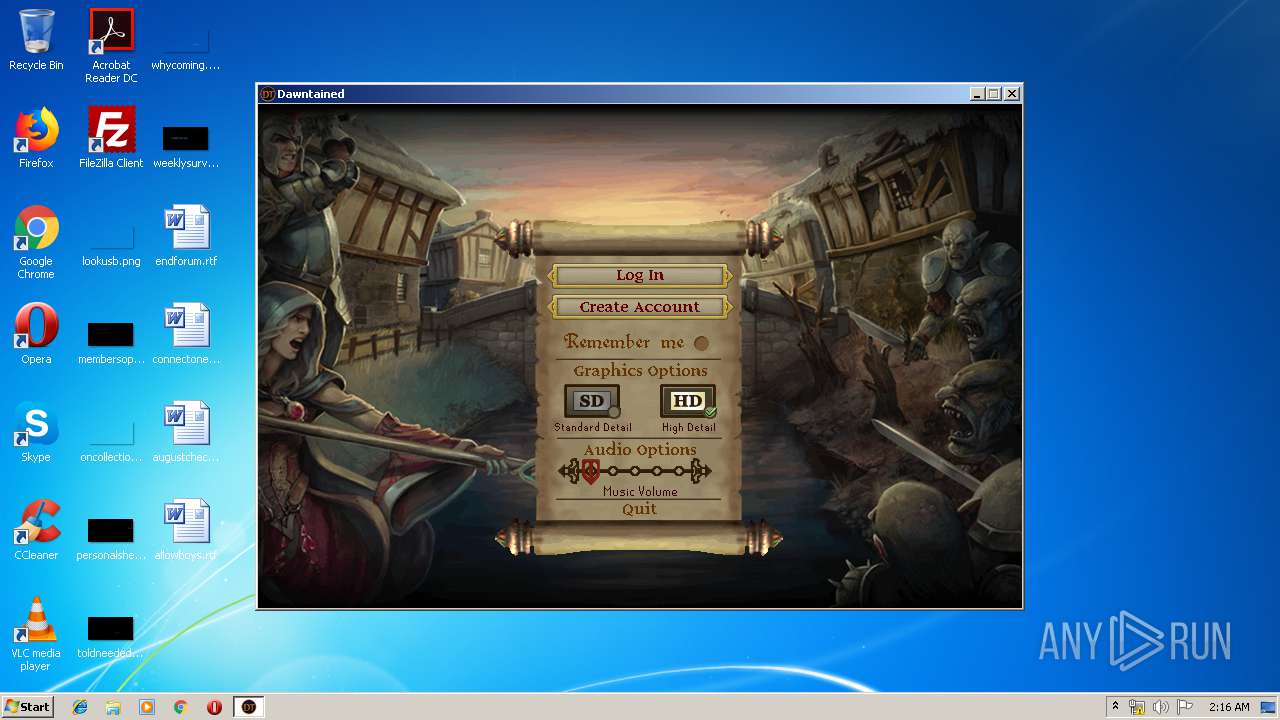This screenshot has height=720, width=1280.
Task: Open the CCleaner desktop shortcut
Action: coord(36,530)
